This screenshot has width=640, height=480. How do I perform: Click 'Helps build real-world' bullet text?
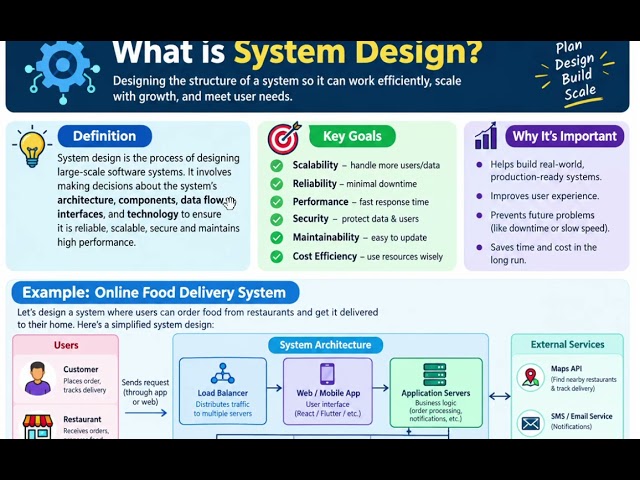pyautogui.click(x=546, y=171)
